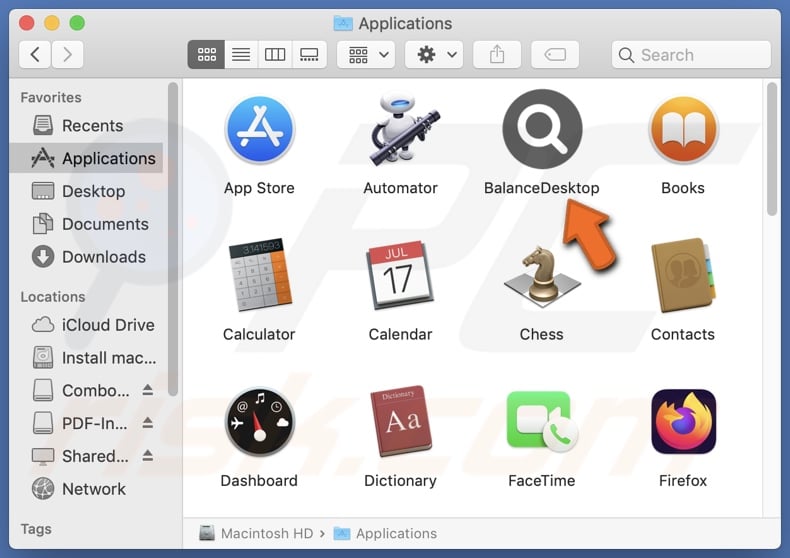
Task: Minimize the Finder window
Action: coord(52,23)
